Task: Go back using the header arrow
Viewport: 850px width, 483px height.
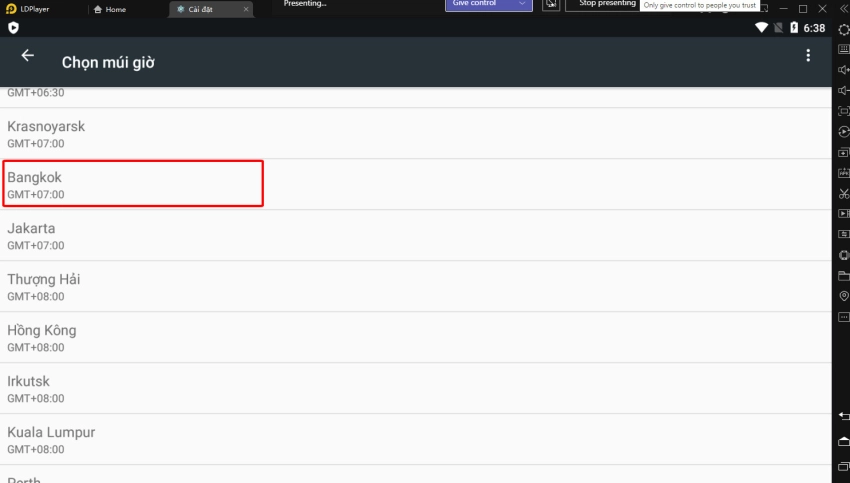Action: (27, 57)
